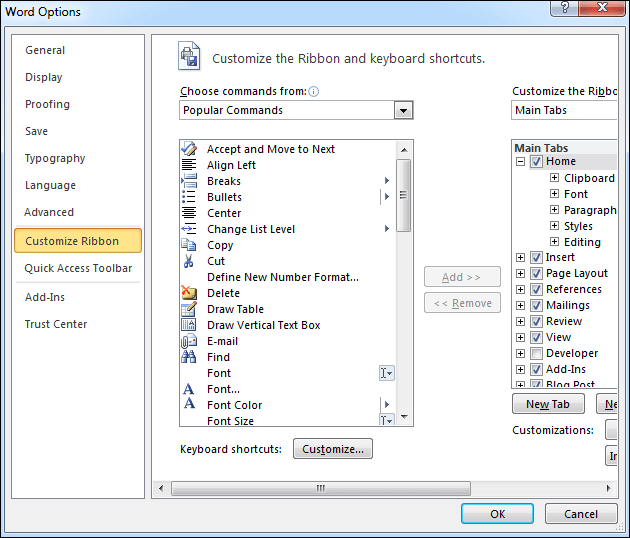The image size is (630, 538).
Task: Expand the Styles group node
Action: (x=554, y=225)
